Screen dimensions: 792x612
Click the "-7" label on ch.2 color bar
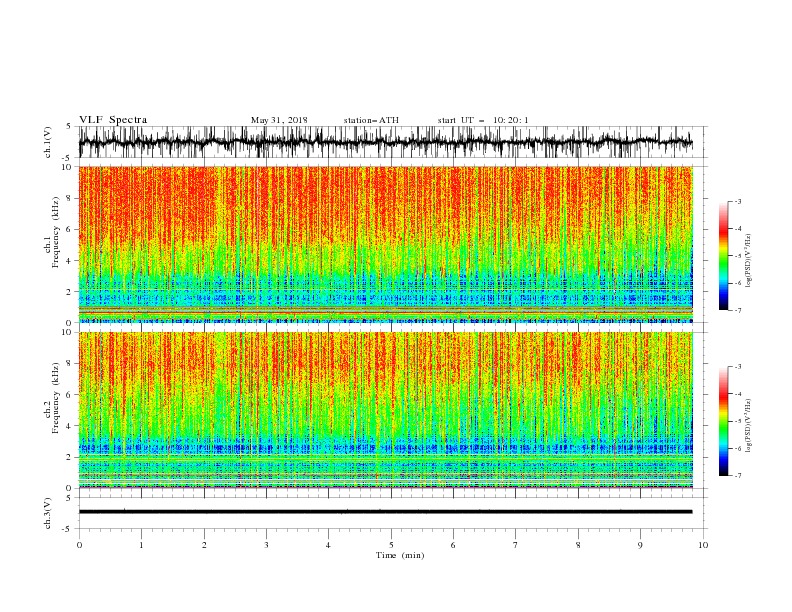pyautogui.click(x=737, y=476)
